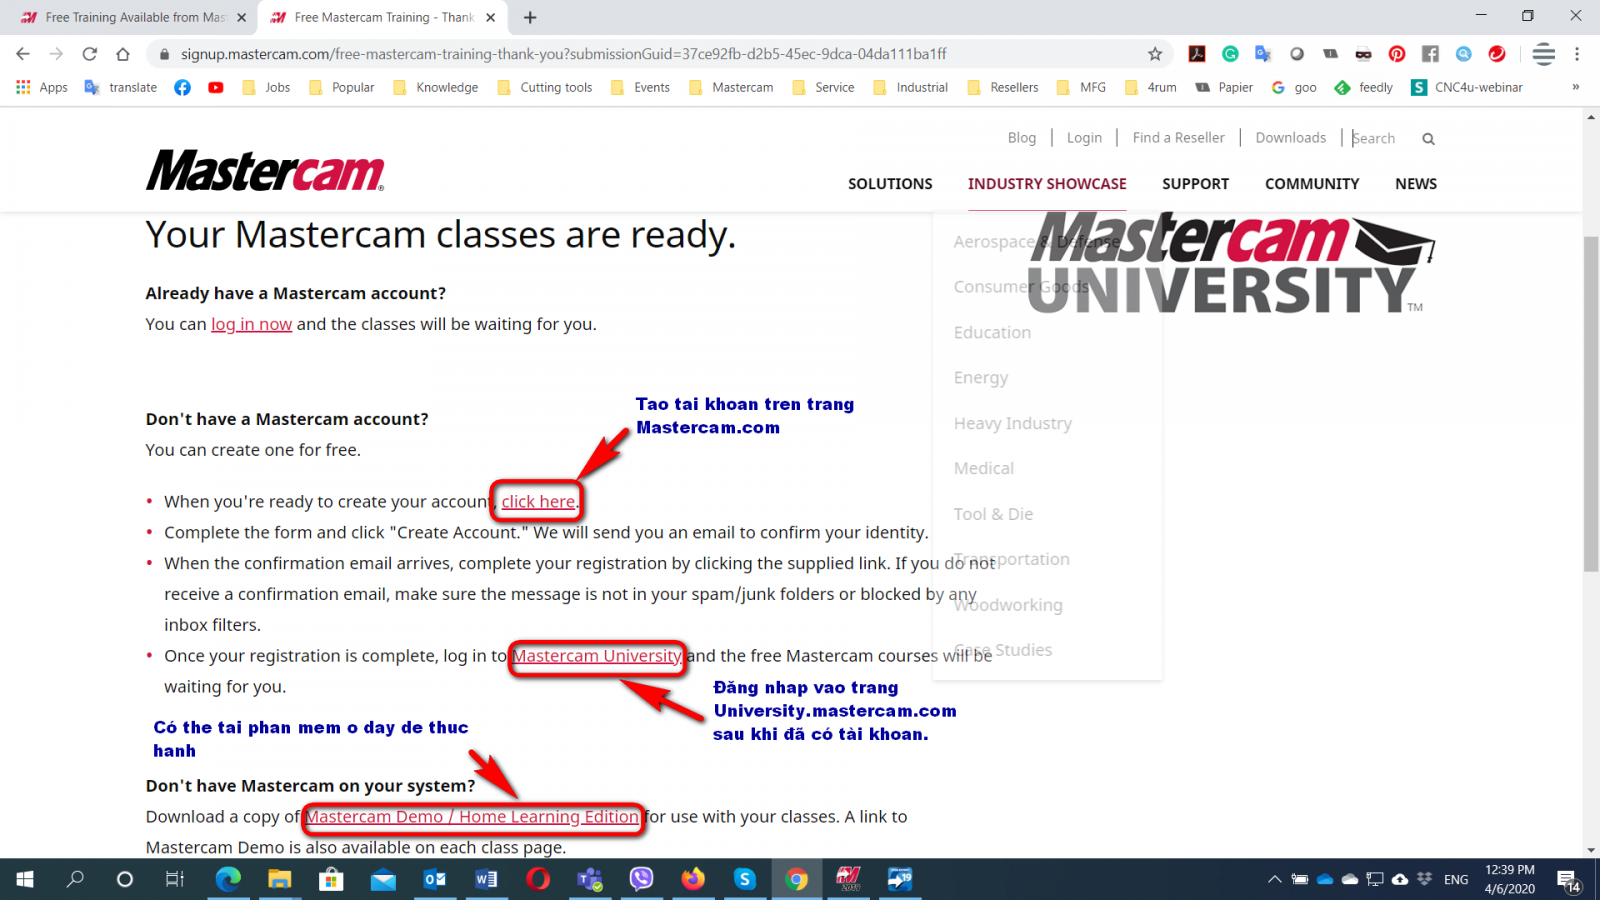Launch Mastercam 2019 from the taskbar
The height and width of the screenshot is (900, 1600).
pyautogui.click(x=849, y=879)
